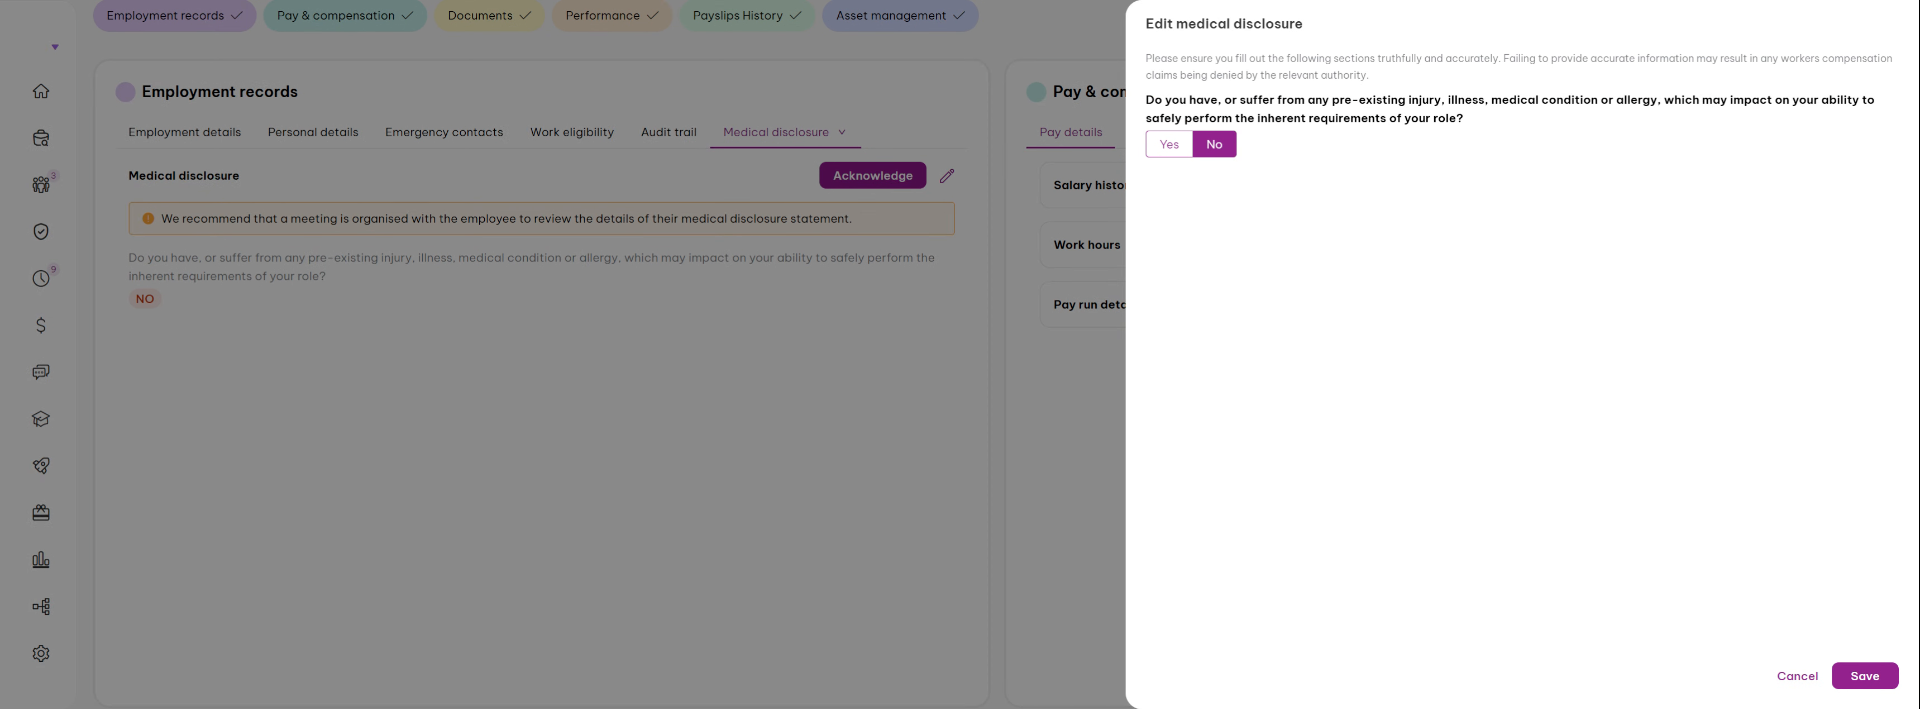Click the orange warning icon in banner
This screenshot has width=1920, height=709.
coord(148,219)
